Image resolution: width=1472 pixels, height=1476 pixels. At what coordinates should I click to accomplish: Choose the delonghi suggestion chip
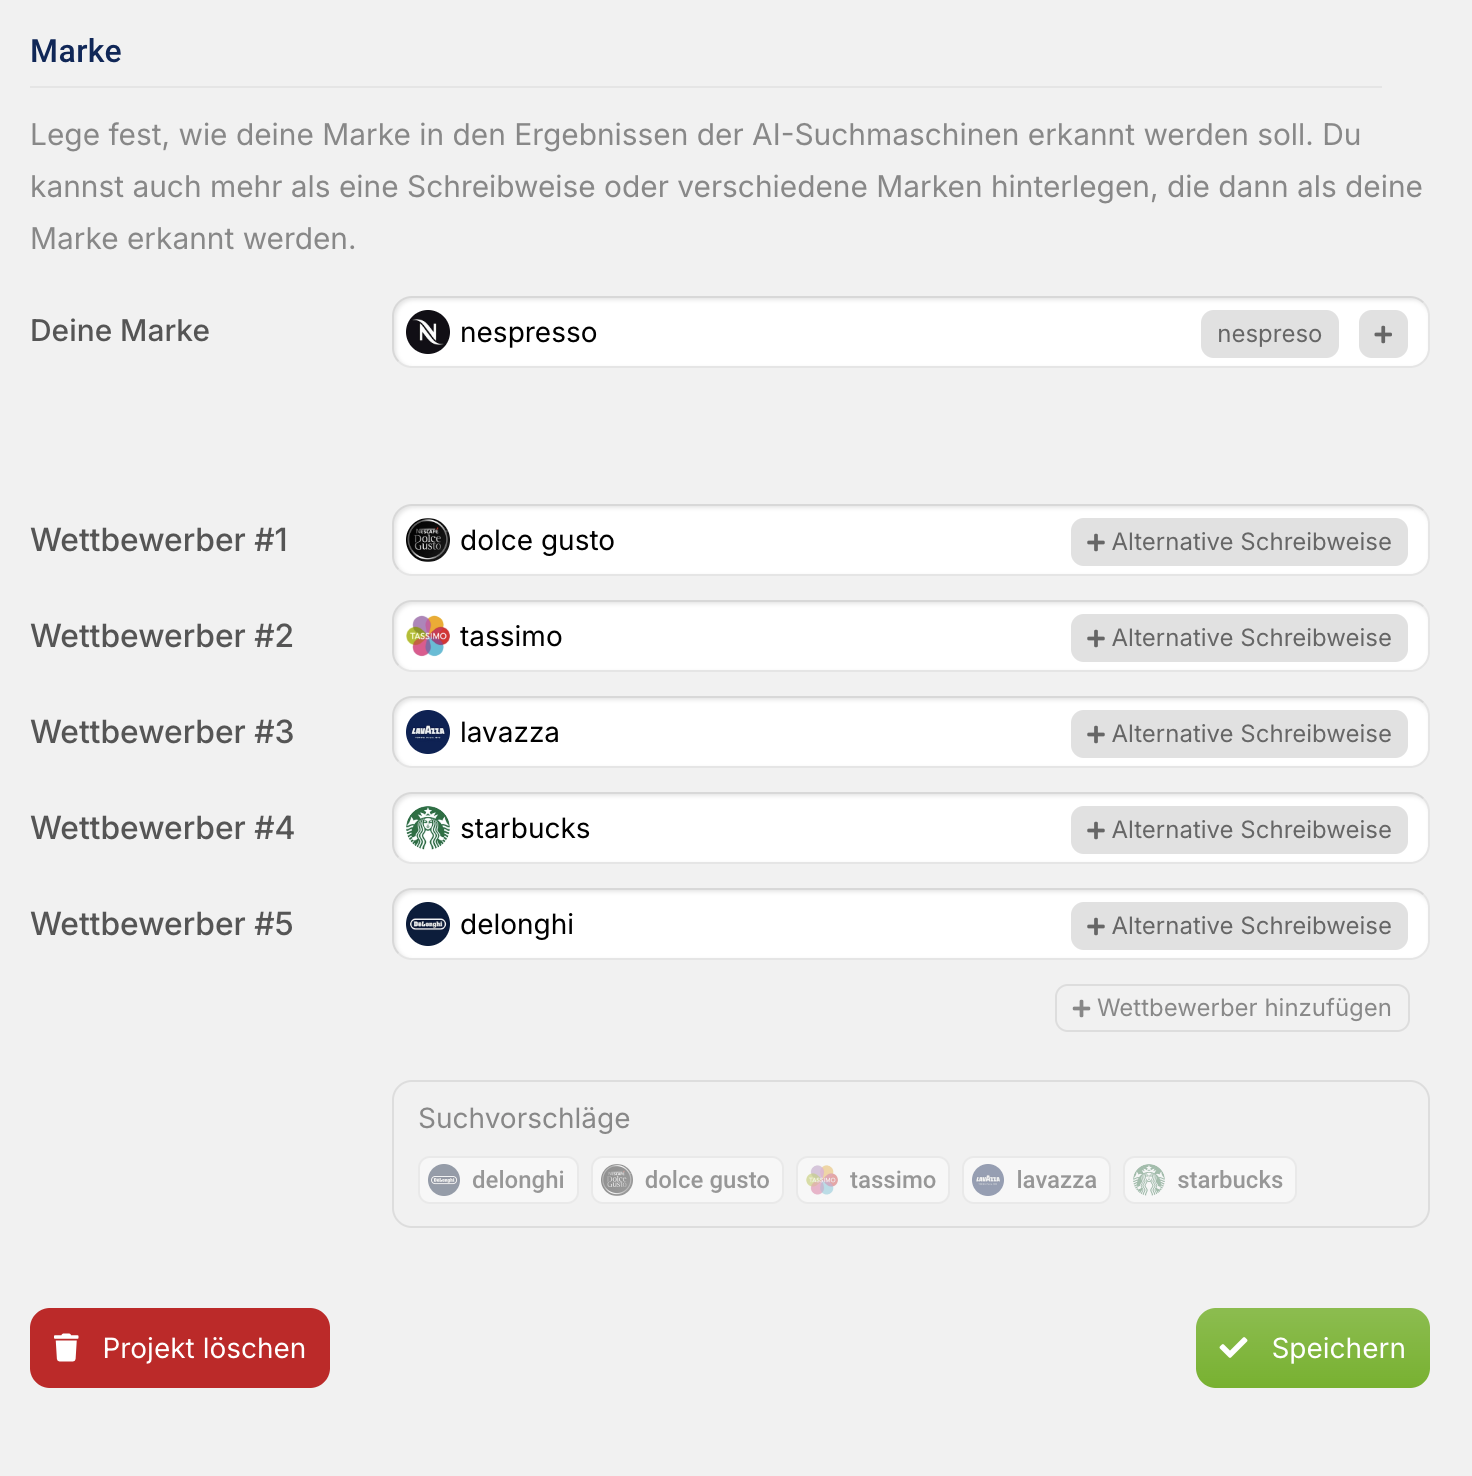[x=498, y=1180]
